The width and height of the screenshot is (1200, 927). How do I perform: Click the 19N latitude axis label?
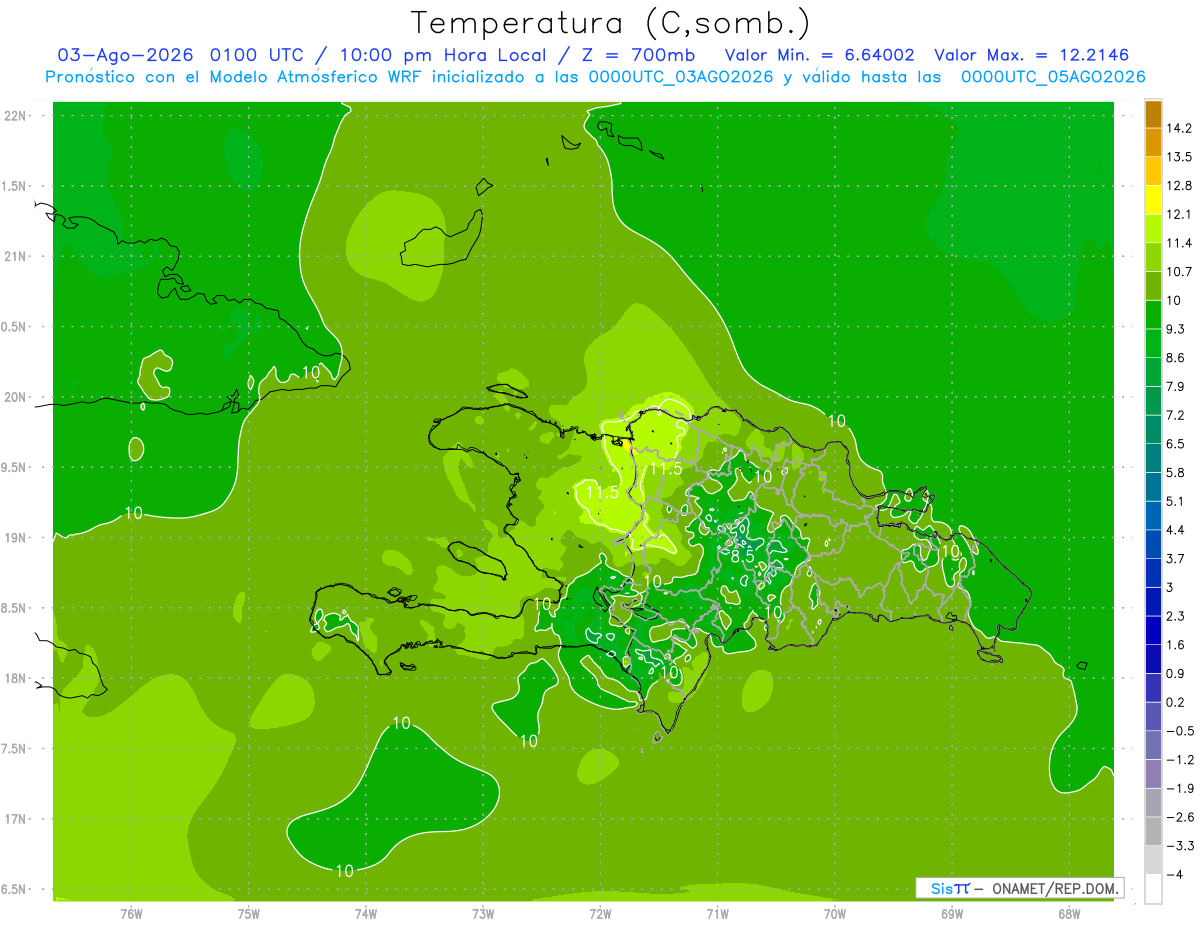[x=17, y=537]
